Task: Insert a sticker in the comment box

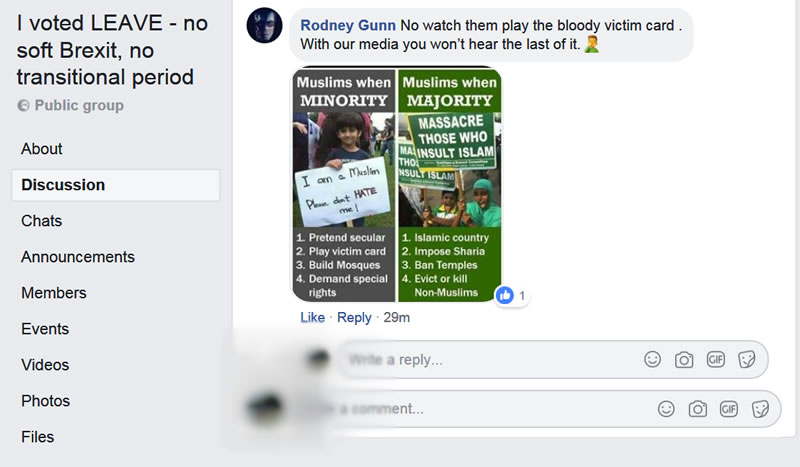Action: point(760,409)
